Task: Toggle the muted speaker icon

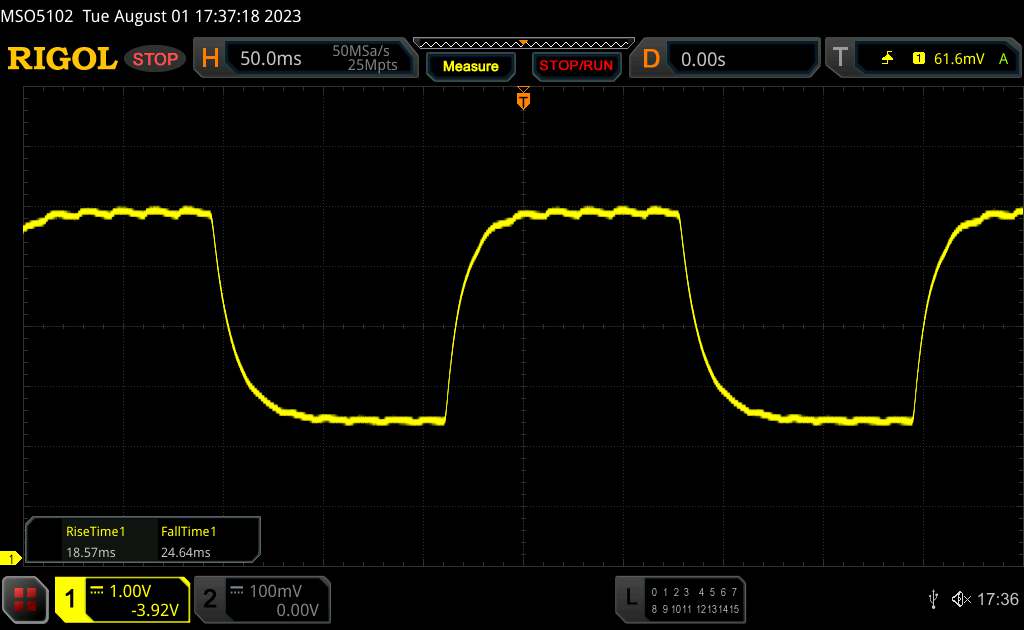Action: [961, 599]
